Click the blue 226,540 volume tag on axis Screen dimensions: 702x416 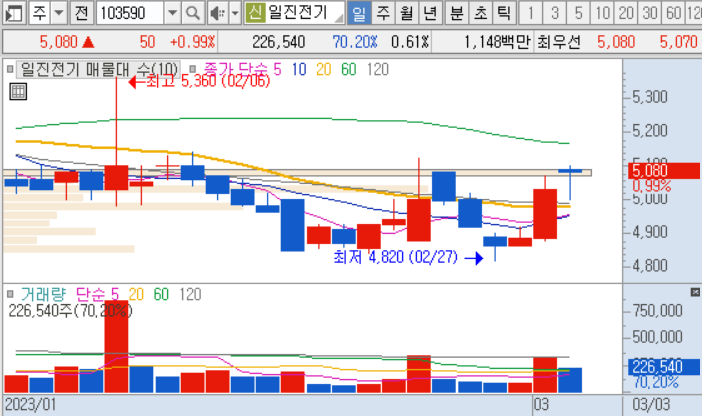pyautogui.click(x=663, y=367)
